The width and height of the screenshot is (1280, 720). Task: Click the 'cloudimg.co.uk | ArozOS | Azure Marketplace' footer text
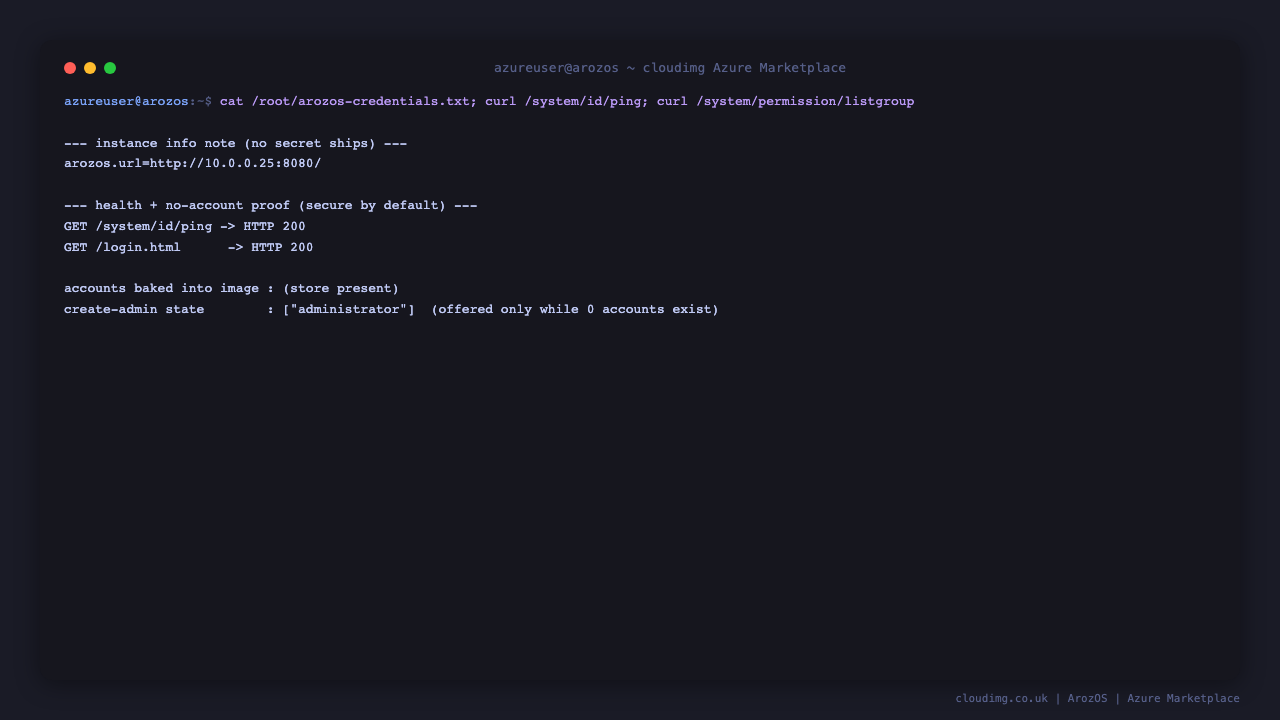click(1097, 698)
